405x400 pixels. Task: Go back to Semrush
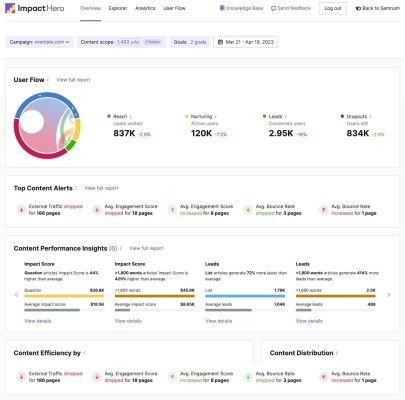click(x=377, y=8)
